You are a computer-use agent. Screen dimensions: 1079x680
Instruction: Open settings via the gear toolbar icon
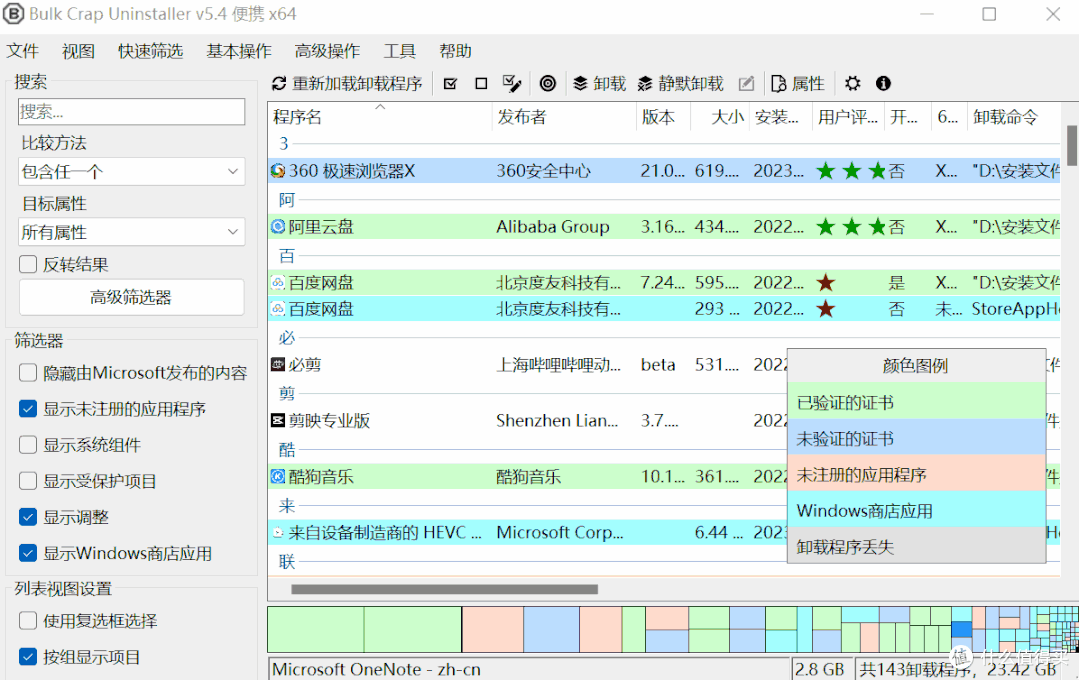coord(853,84)
